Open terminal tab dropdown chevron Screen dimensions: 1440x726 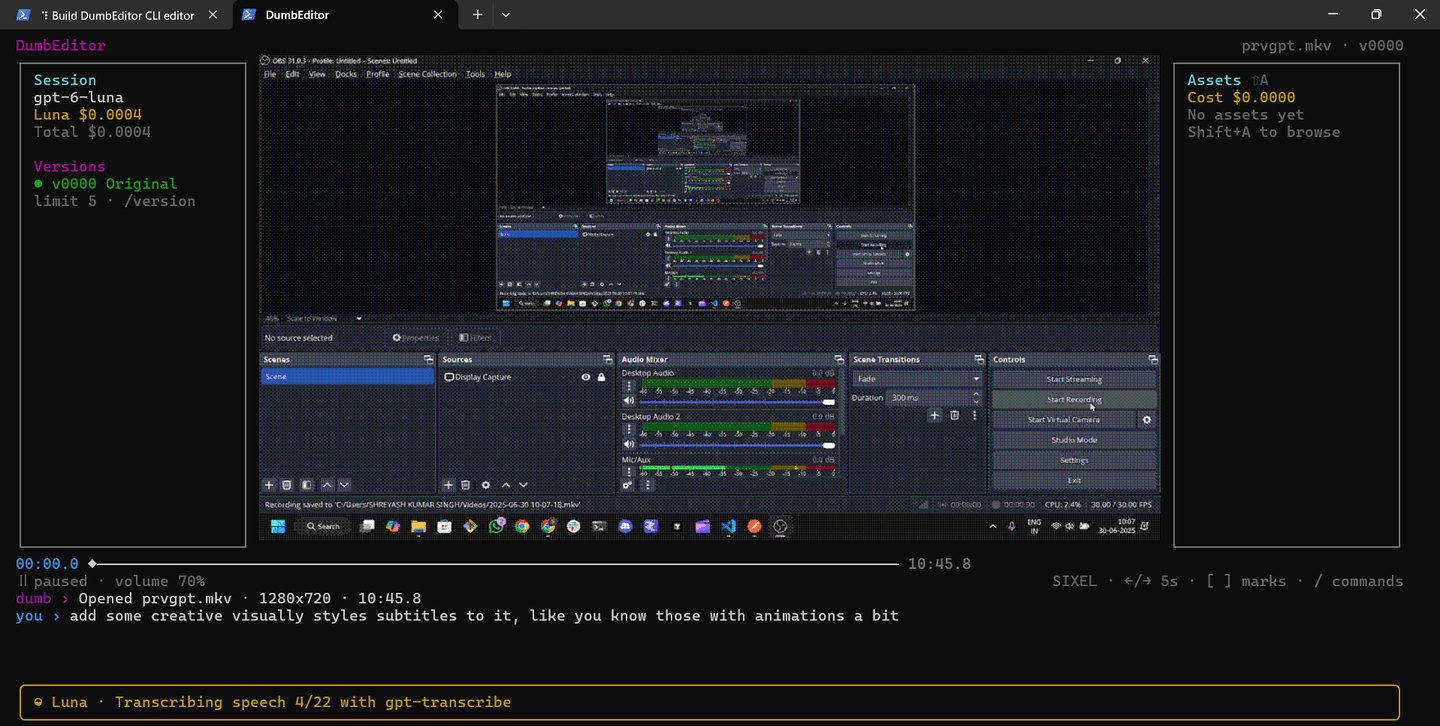[x=505, y=15]
